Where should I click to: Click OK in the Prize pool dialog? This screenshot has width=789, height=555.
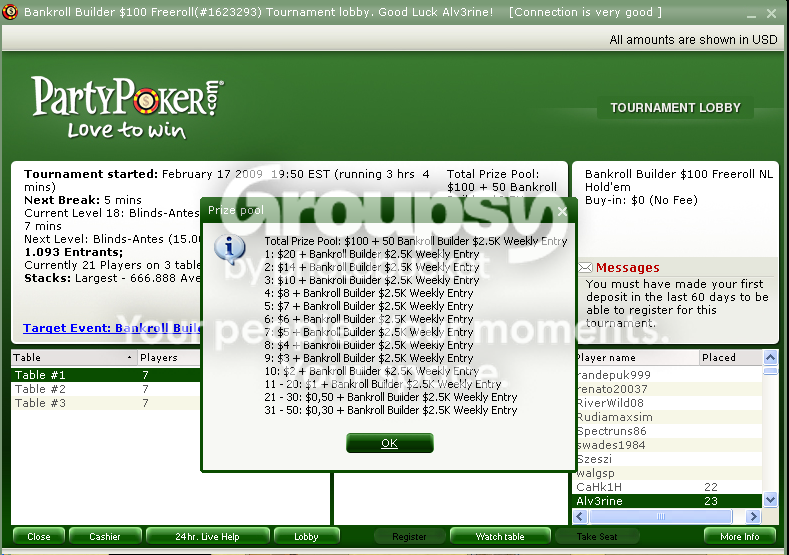[389, 443]
